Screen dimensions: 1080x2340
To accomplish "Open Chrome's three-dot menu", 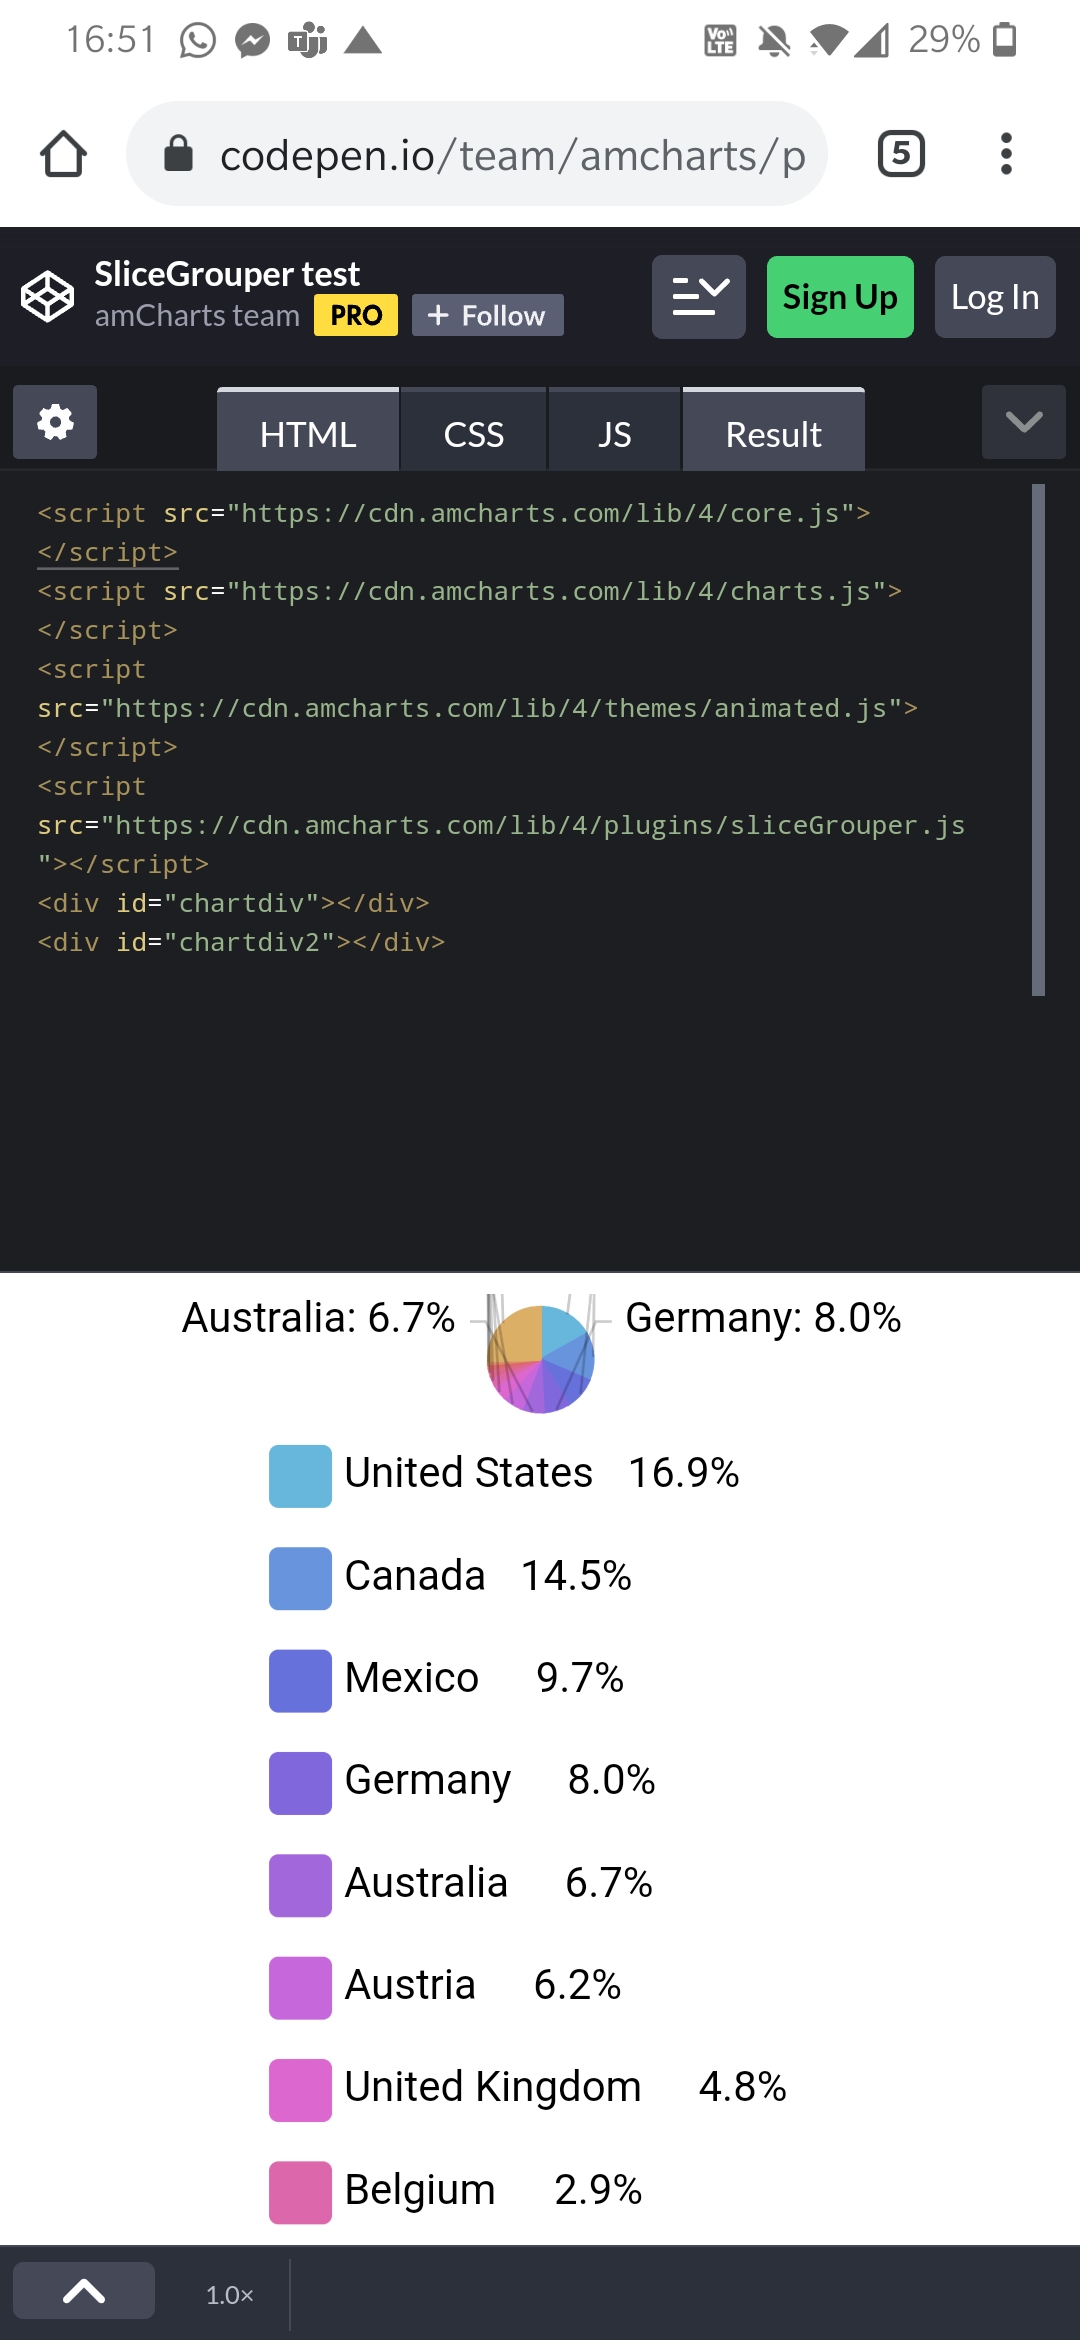I will [x=1006, y=154].
